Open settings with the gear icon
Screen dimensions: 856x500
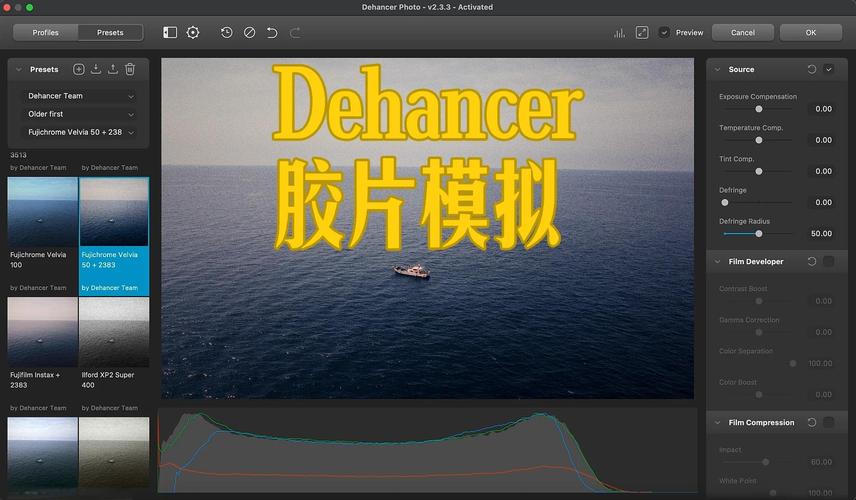[193, 32]
